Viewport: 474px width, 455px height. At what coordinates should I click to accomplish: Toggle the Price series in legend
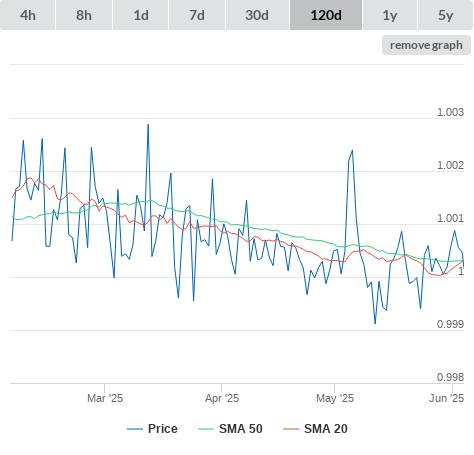coord(152,429)
